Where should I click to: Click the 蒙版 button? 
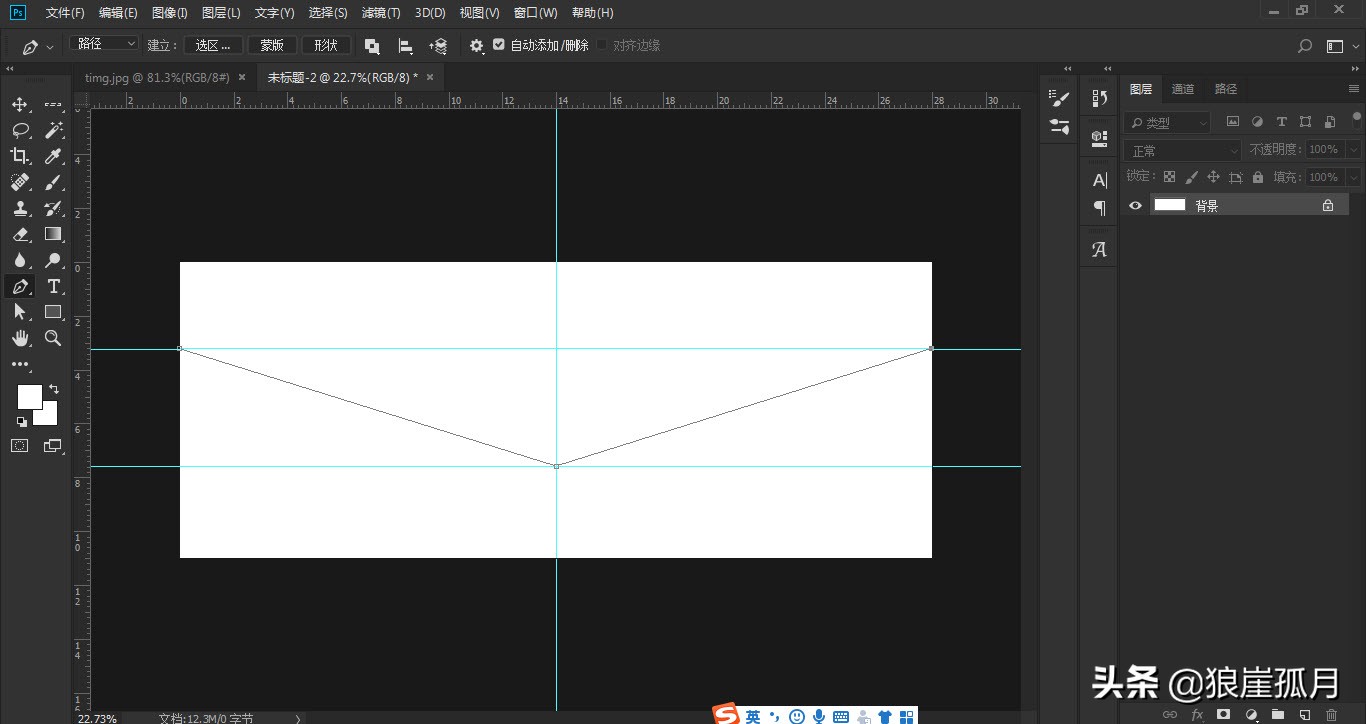click(272, 45)
